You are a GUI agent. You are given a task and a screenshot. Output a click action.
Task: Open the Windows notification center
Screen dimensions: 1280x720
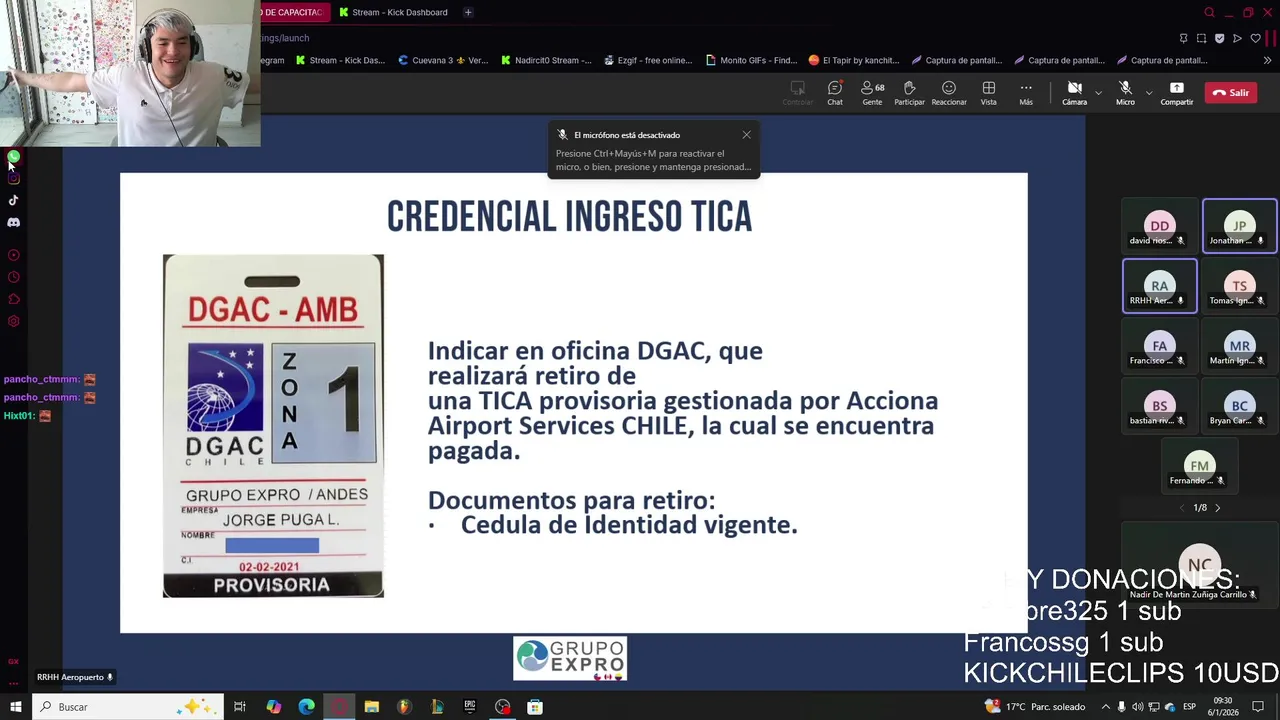(1259, 707)
